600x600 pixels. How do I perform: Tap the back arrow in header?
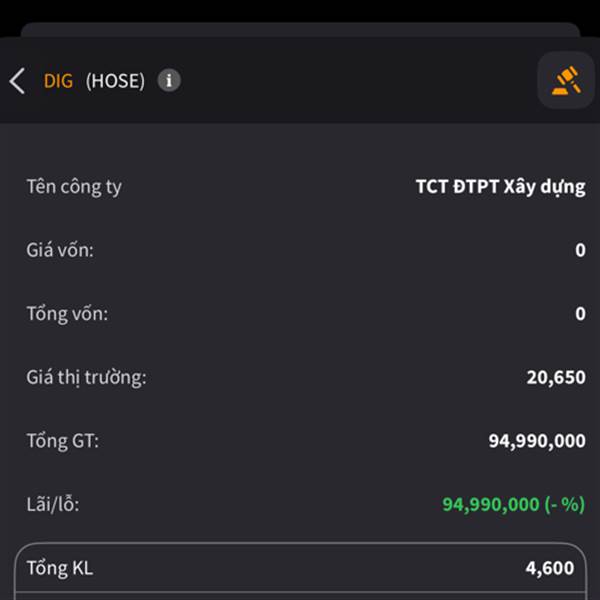[x=18, y=81]
